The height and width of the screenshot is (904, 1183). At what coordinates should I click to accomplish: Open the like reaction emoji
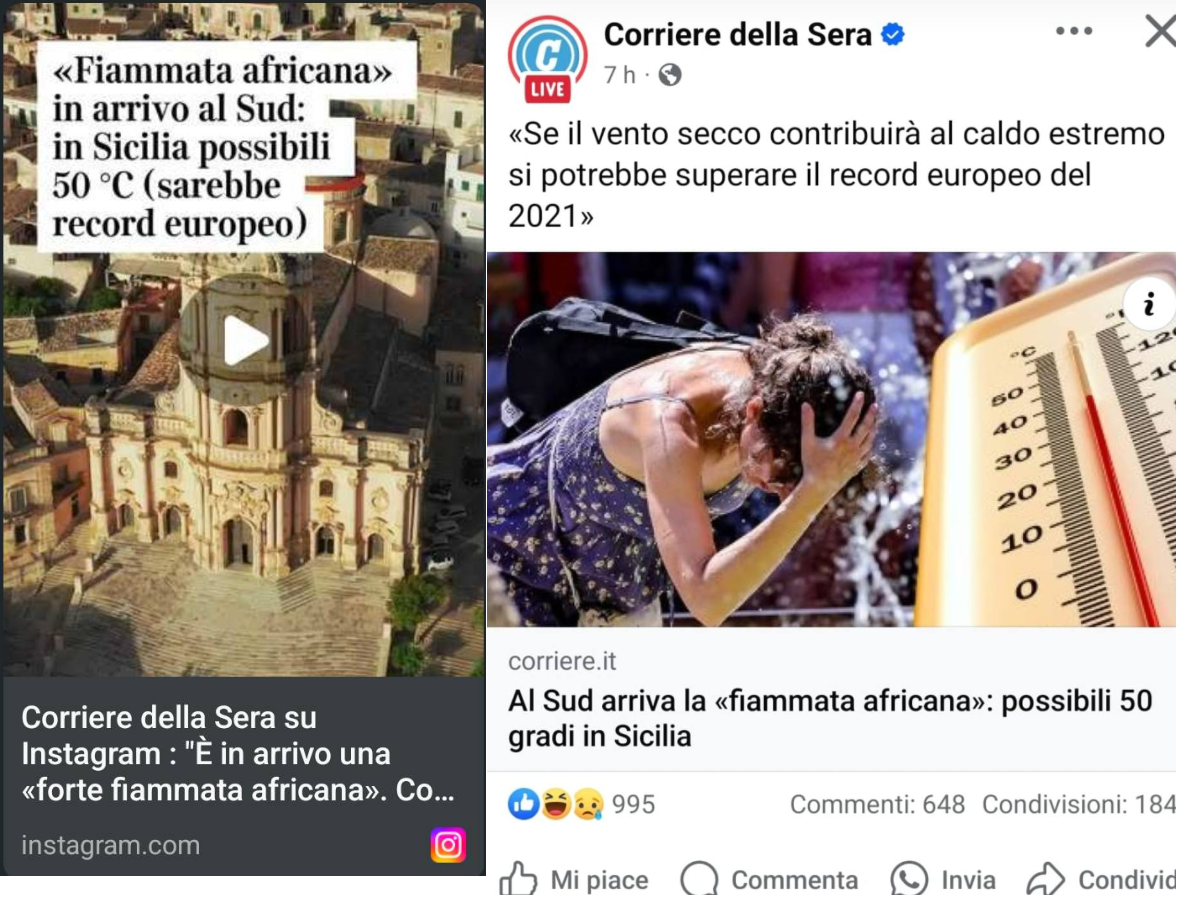pos(524,804)
